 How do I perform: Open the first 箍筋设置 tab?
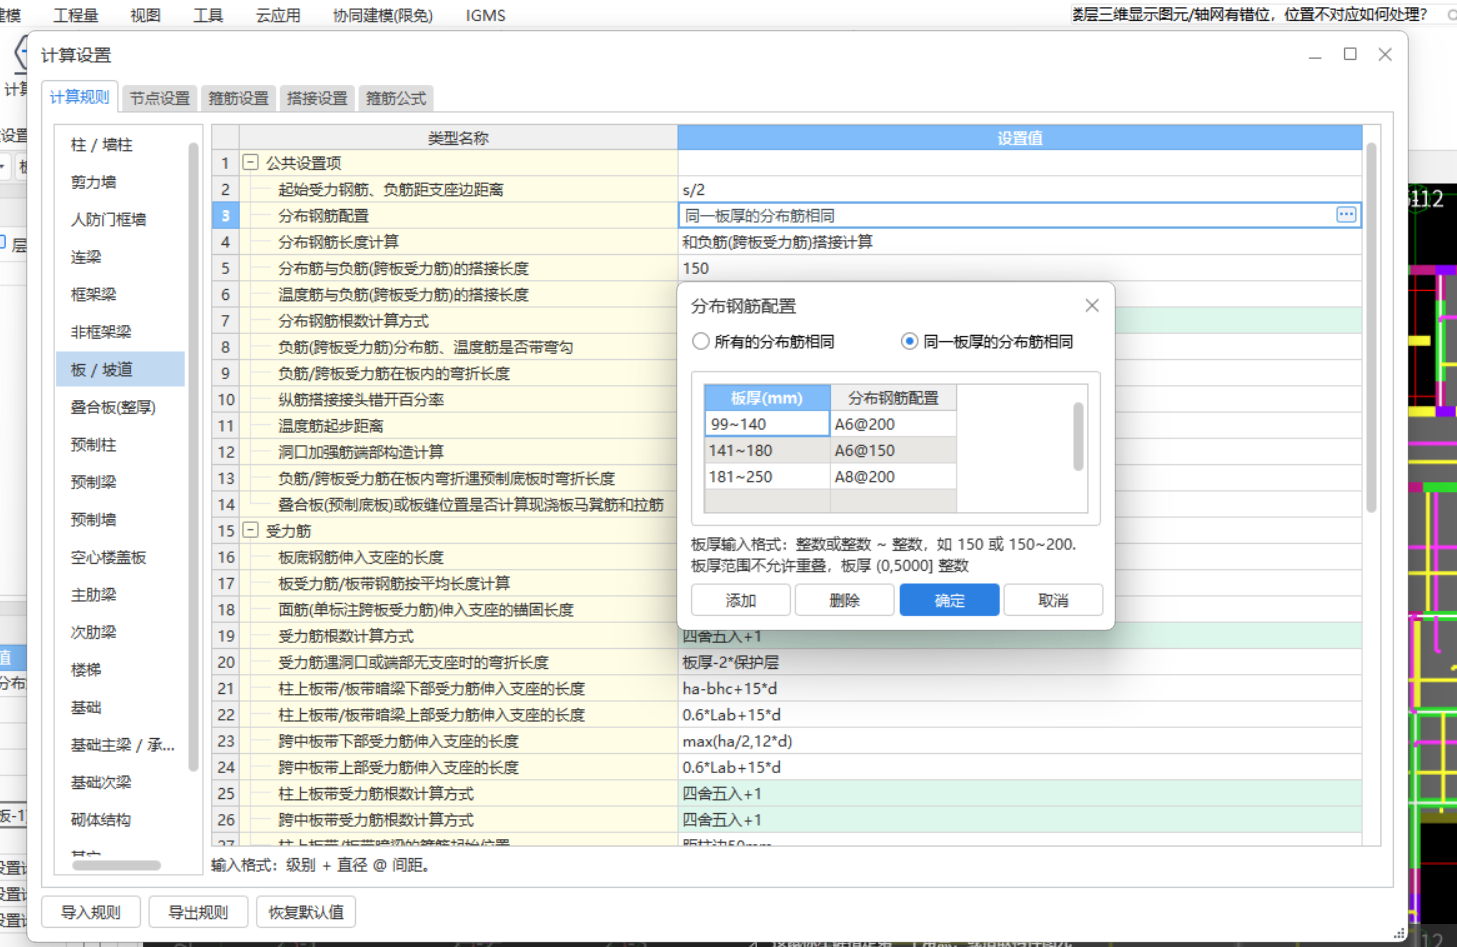tap(238, 98)
